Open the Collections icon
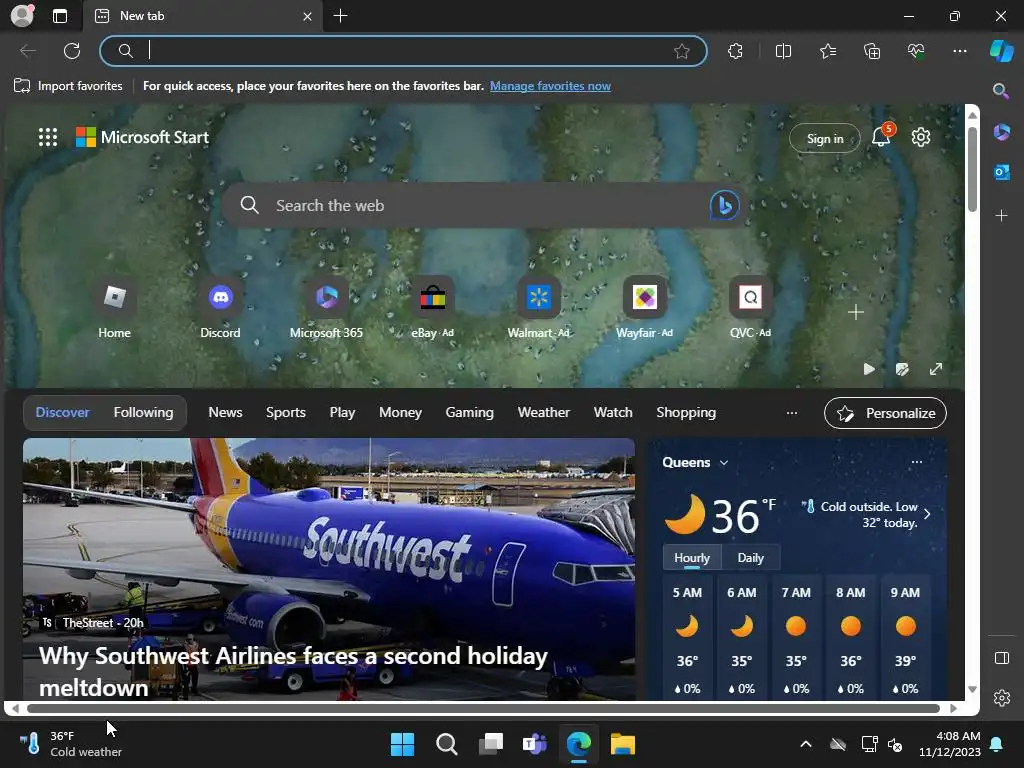The height and width of the screenshot is (768, 1024). click(x=872, y=51)
